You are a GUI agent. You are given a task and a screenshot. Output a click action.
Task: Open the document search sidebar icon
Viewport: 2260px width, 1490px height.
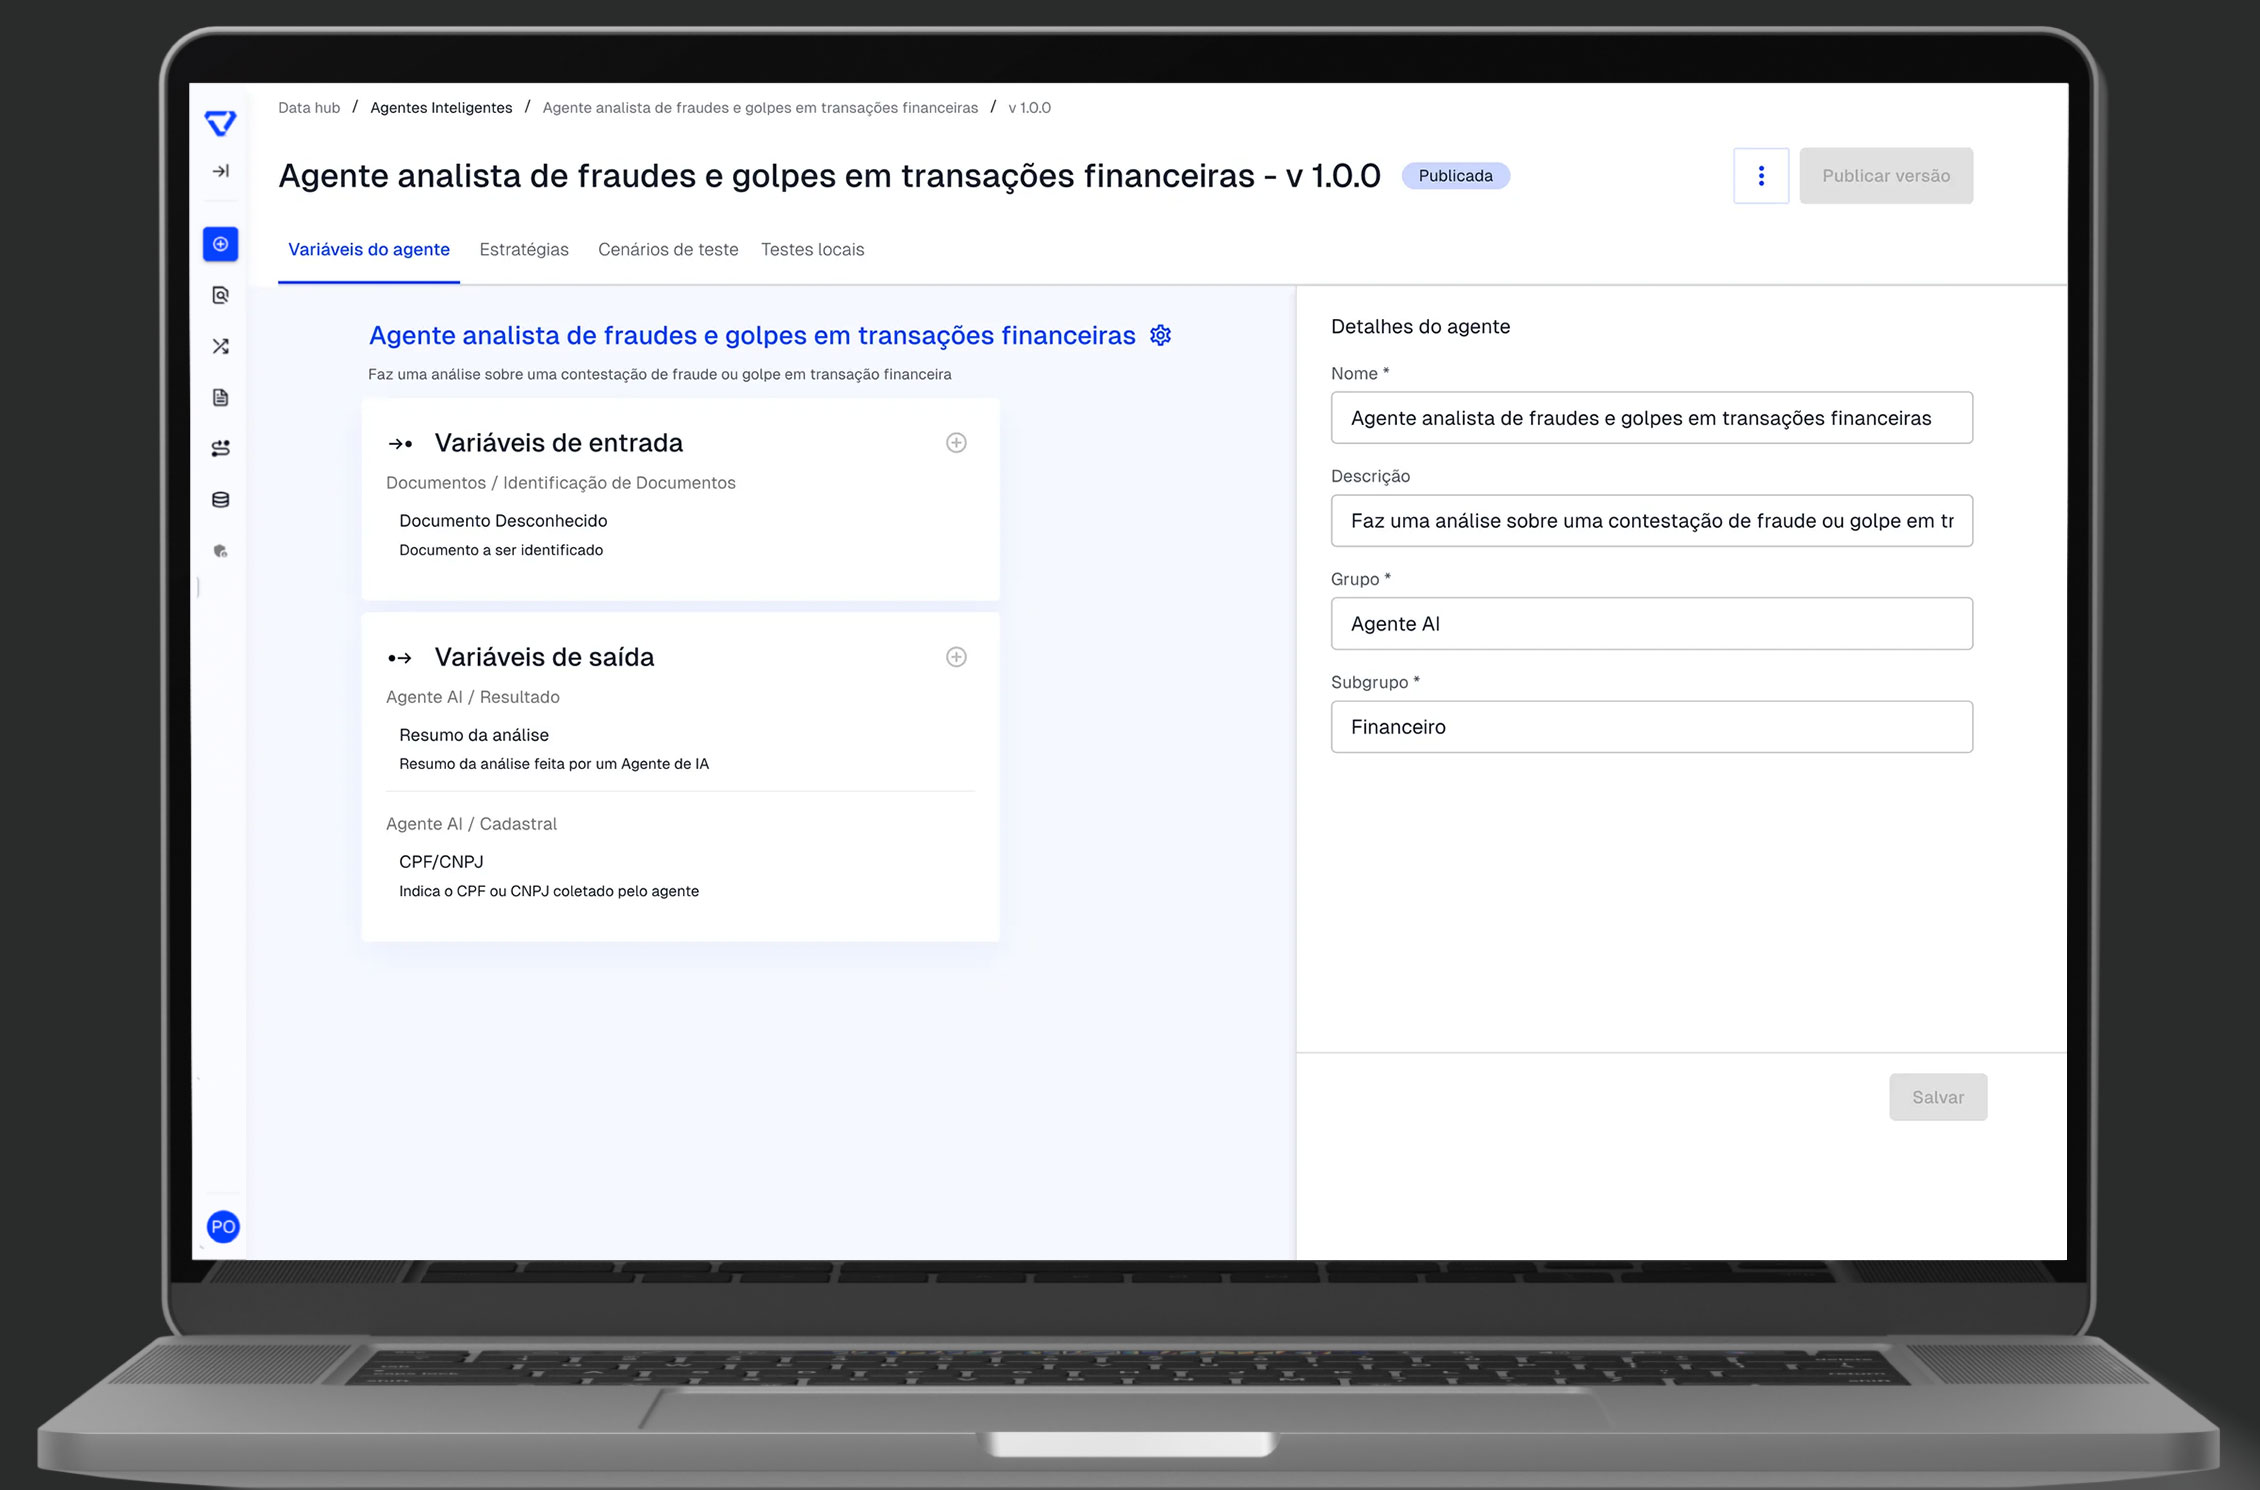click(221, 295)
